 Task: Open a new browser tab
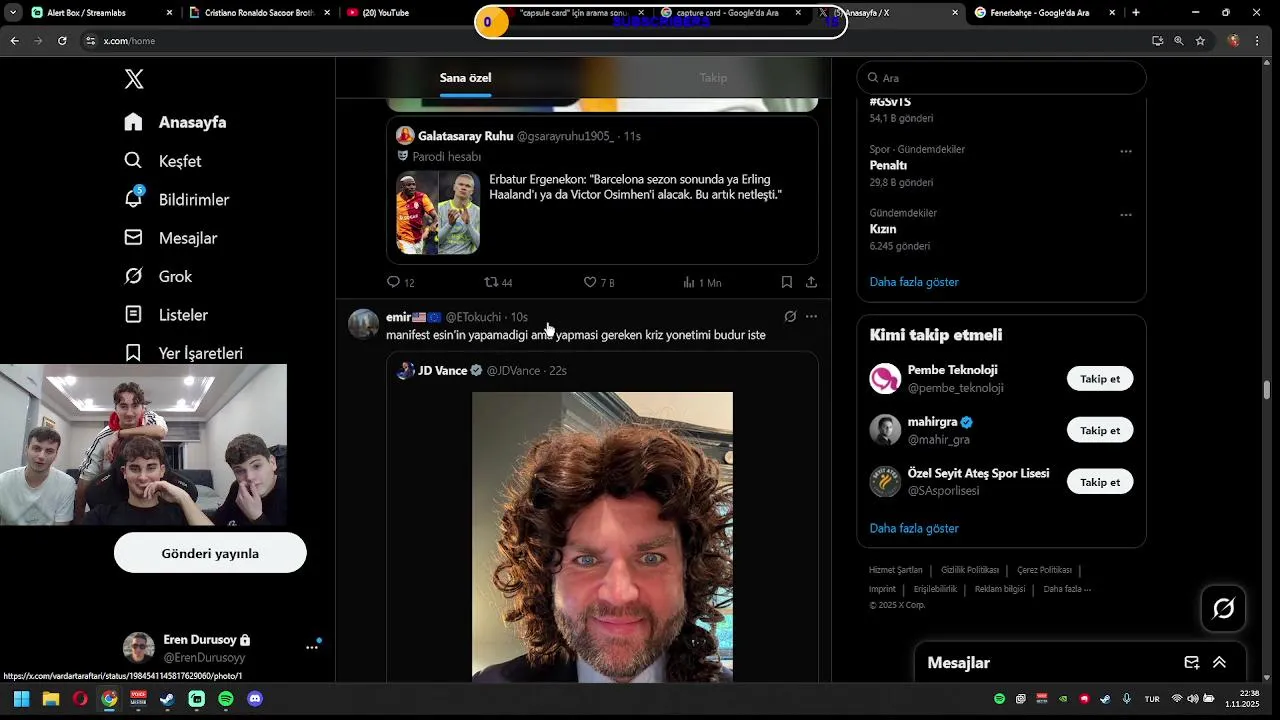click(1136, 13)
